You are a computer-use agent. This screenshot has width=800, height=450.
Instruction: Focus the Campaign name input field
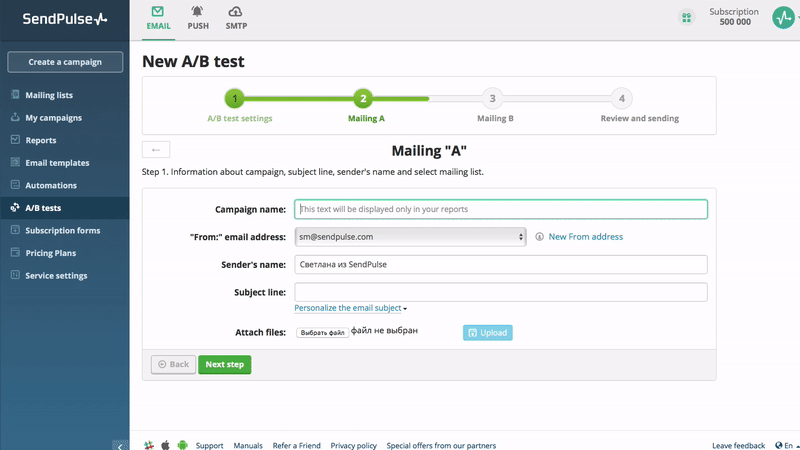point(501,209)
